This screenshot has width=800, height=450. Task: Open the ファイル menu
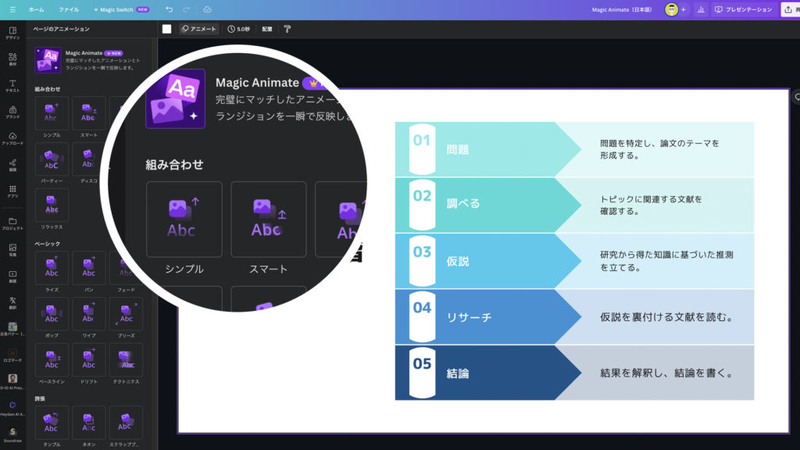click(x=68, y=10)
